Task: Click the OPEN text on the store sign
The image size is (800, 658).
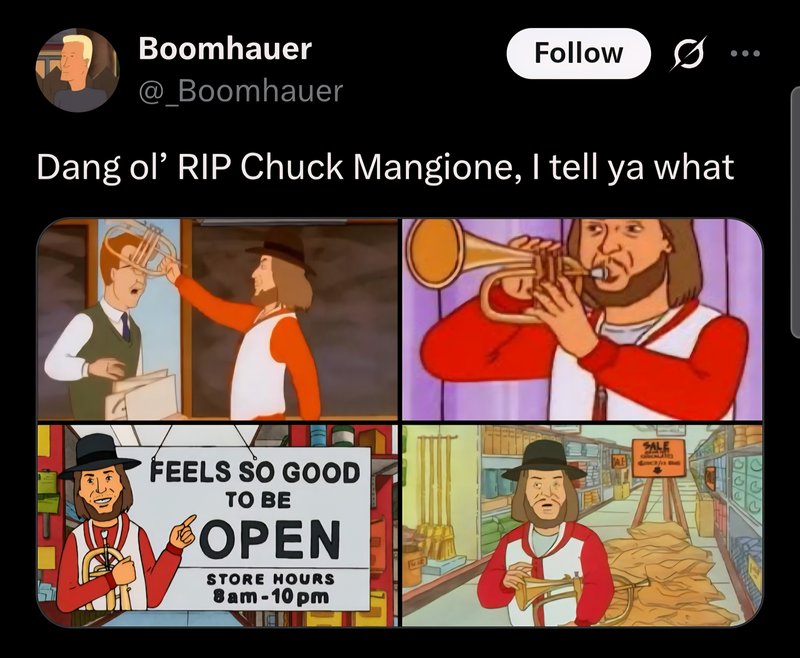Action: (x=270, y=540)
